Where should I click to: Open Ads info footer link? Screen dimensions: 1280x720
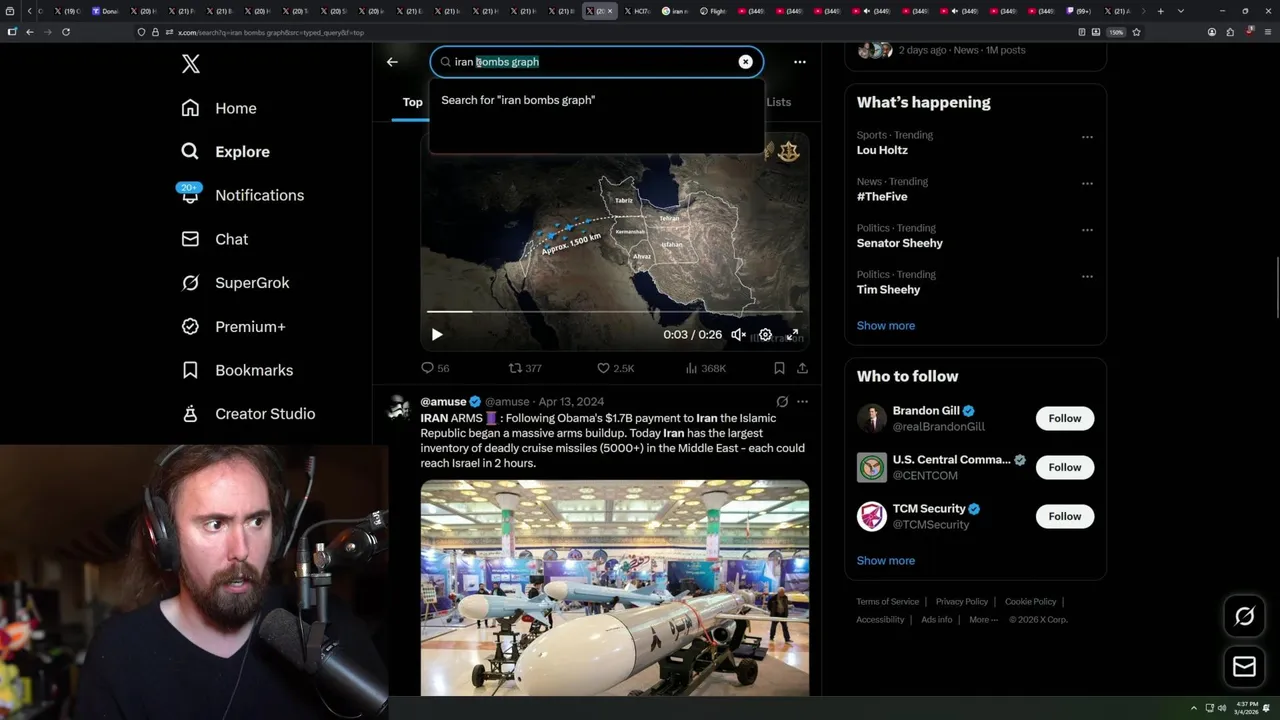[937, 620]
